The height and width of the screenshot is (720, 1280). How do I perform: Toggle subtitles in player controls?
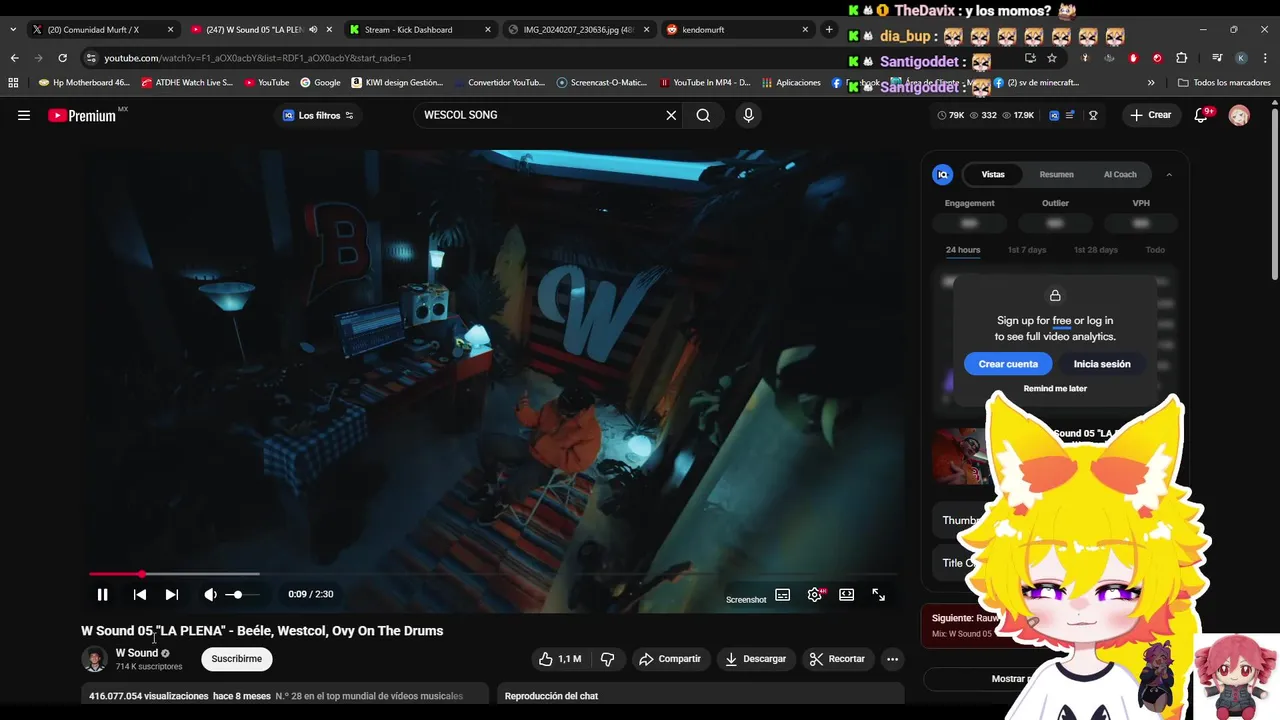783,594
